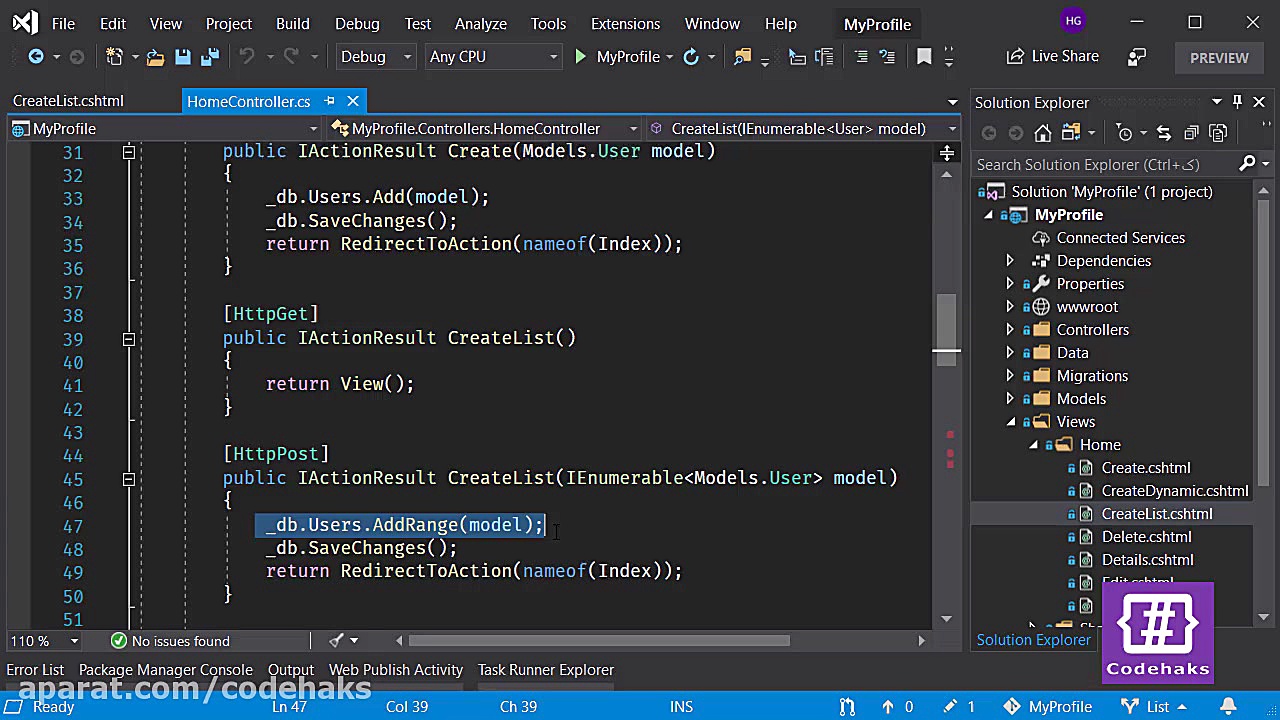Collapse the CreateList method at line 39
The image size is (1280, 720).
129,339
